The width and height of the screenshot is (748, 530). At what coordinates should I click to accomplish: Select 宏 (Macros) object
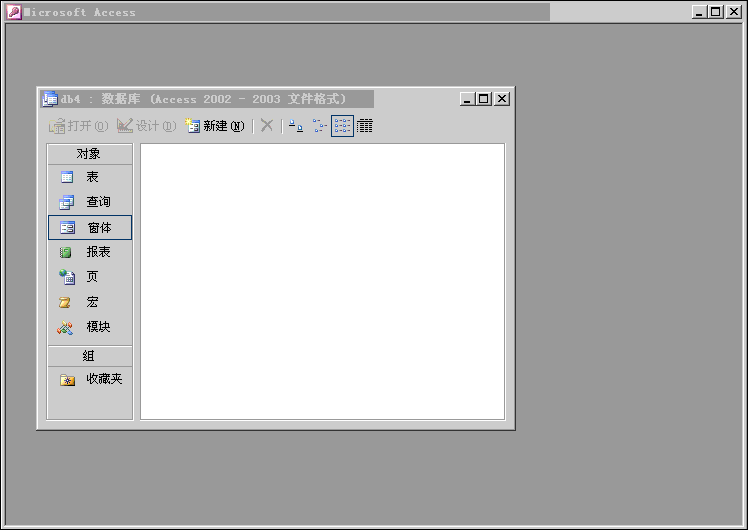pos(90,302)
